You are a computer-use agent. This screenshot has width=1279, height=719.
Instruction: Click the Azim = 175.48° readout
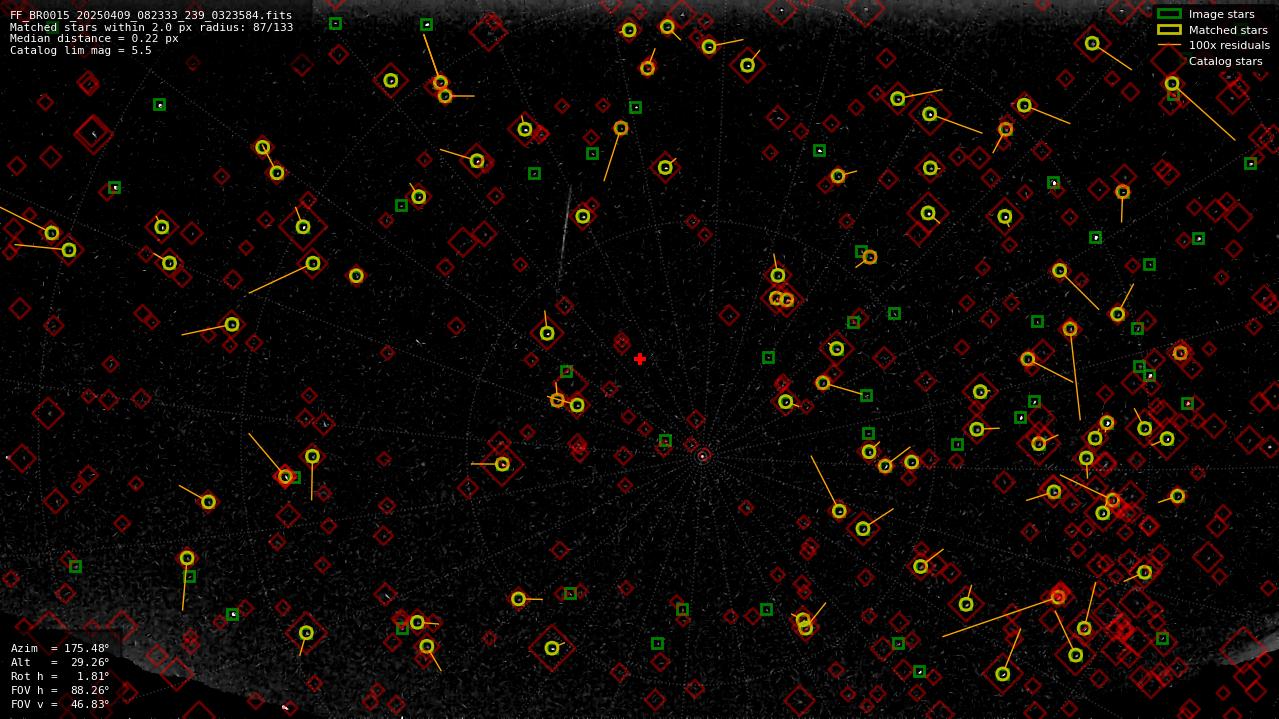[60, 649]
